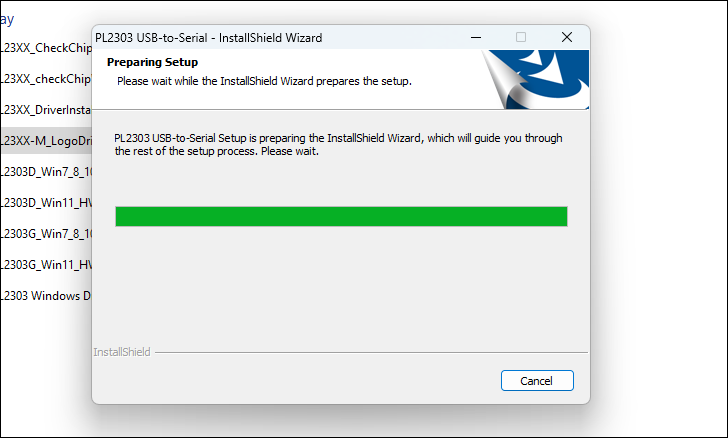Select the PL23XX_checkChip file with lowercase c
The image size is (728, 438).
(x=46, y=78)
